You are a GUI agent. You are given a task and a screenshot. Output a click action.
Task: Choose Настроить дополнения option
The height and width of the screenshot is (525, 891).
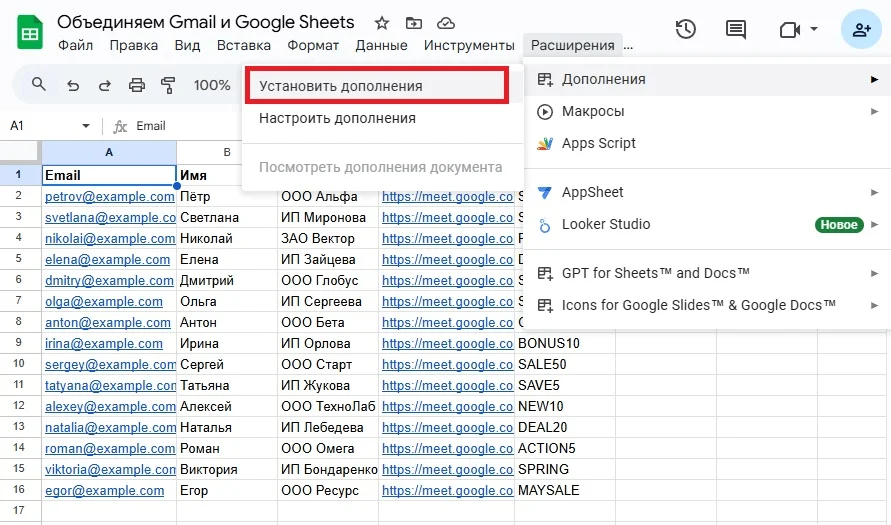(x=337, y=118)
